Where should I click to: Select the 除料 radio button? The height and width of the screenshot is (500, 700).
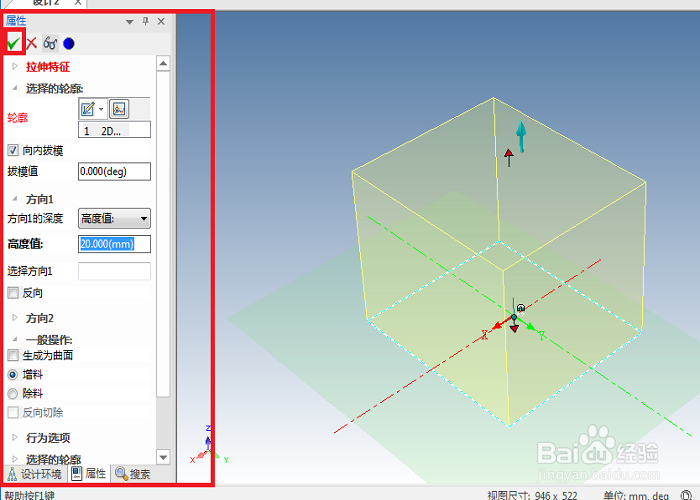pyautogui.click(x=13, y=393)
